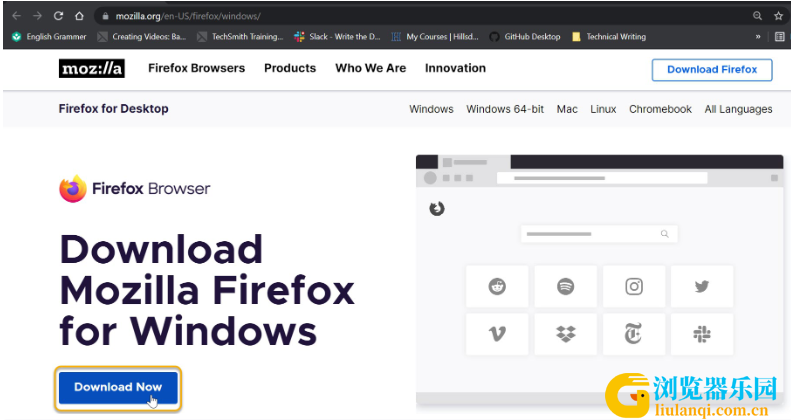This screenshot has height=420, width=791.
Task: Go back with the browser back arrow
Action: (16, 16)
